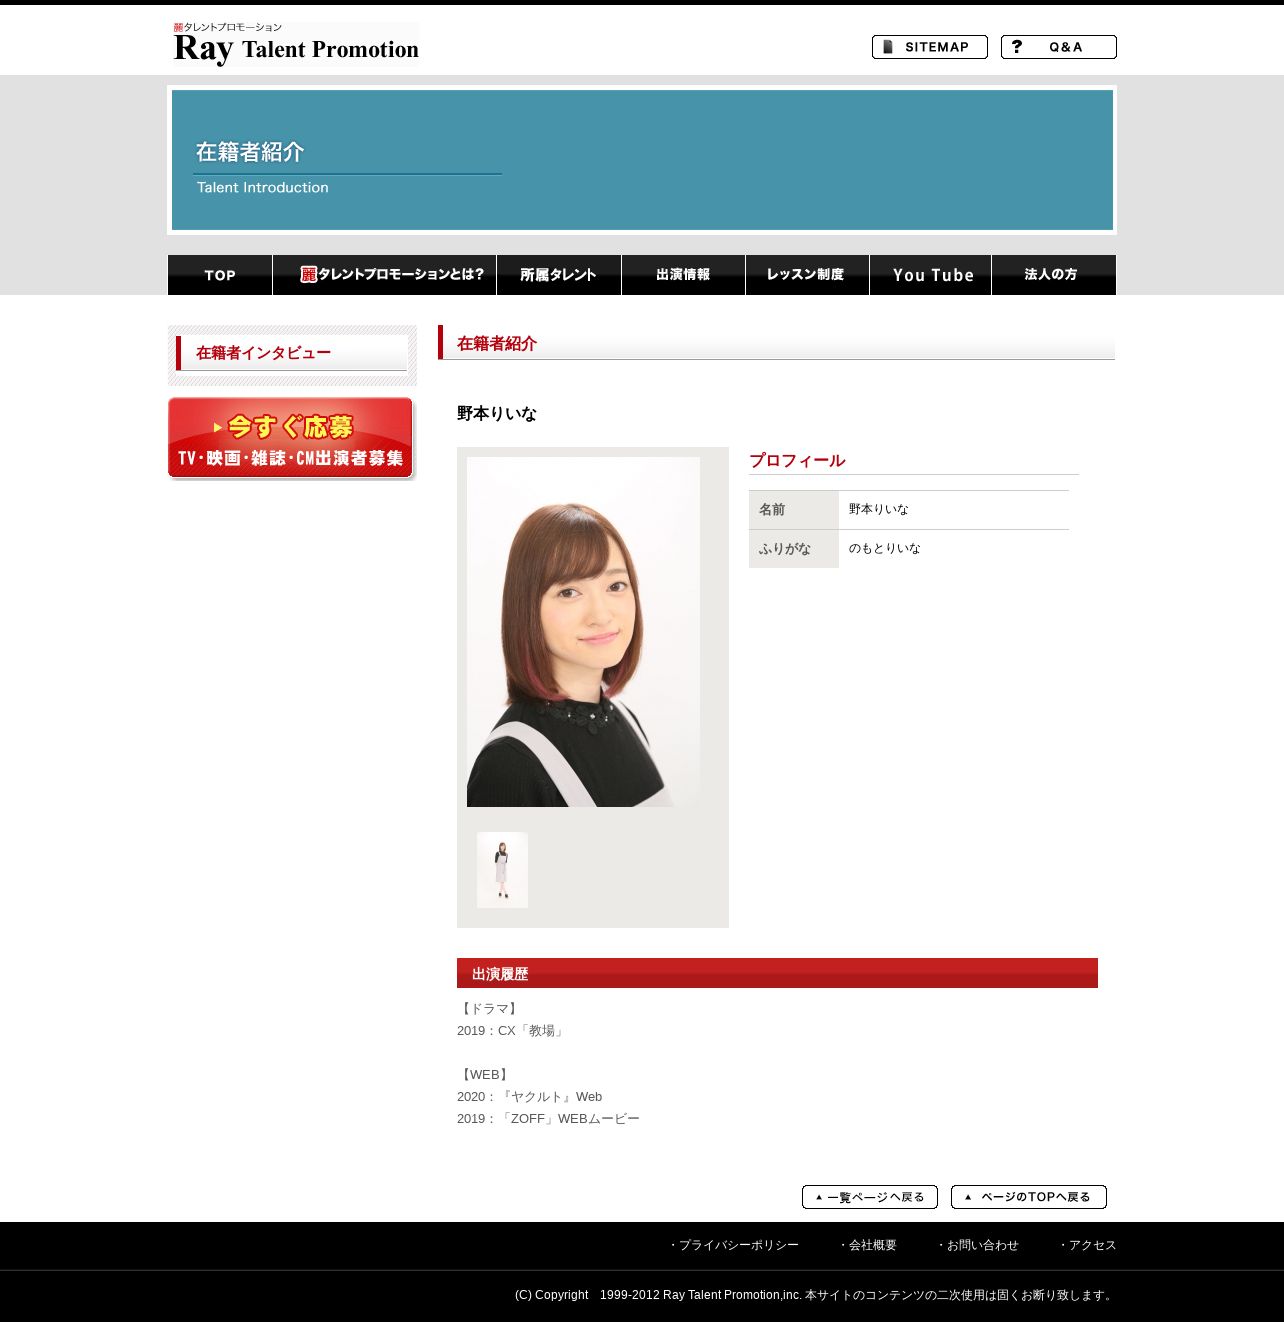Click the 名前 table label
Viewport: 1284px width, 1322px height.
coord(772,509)
